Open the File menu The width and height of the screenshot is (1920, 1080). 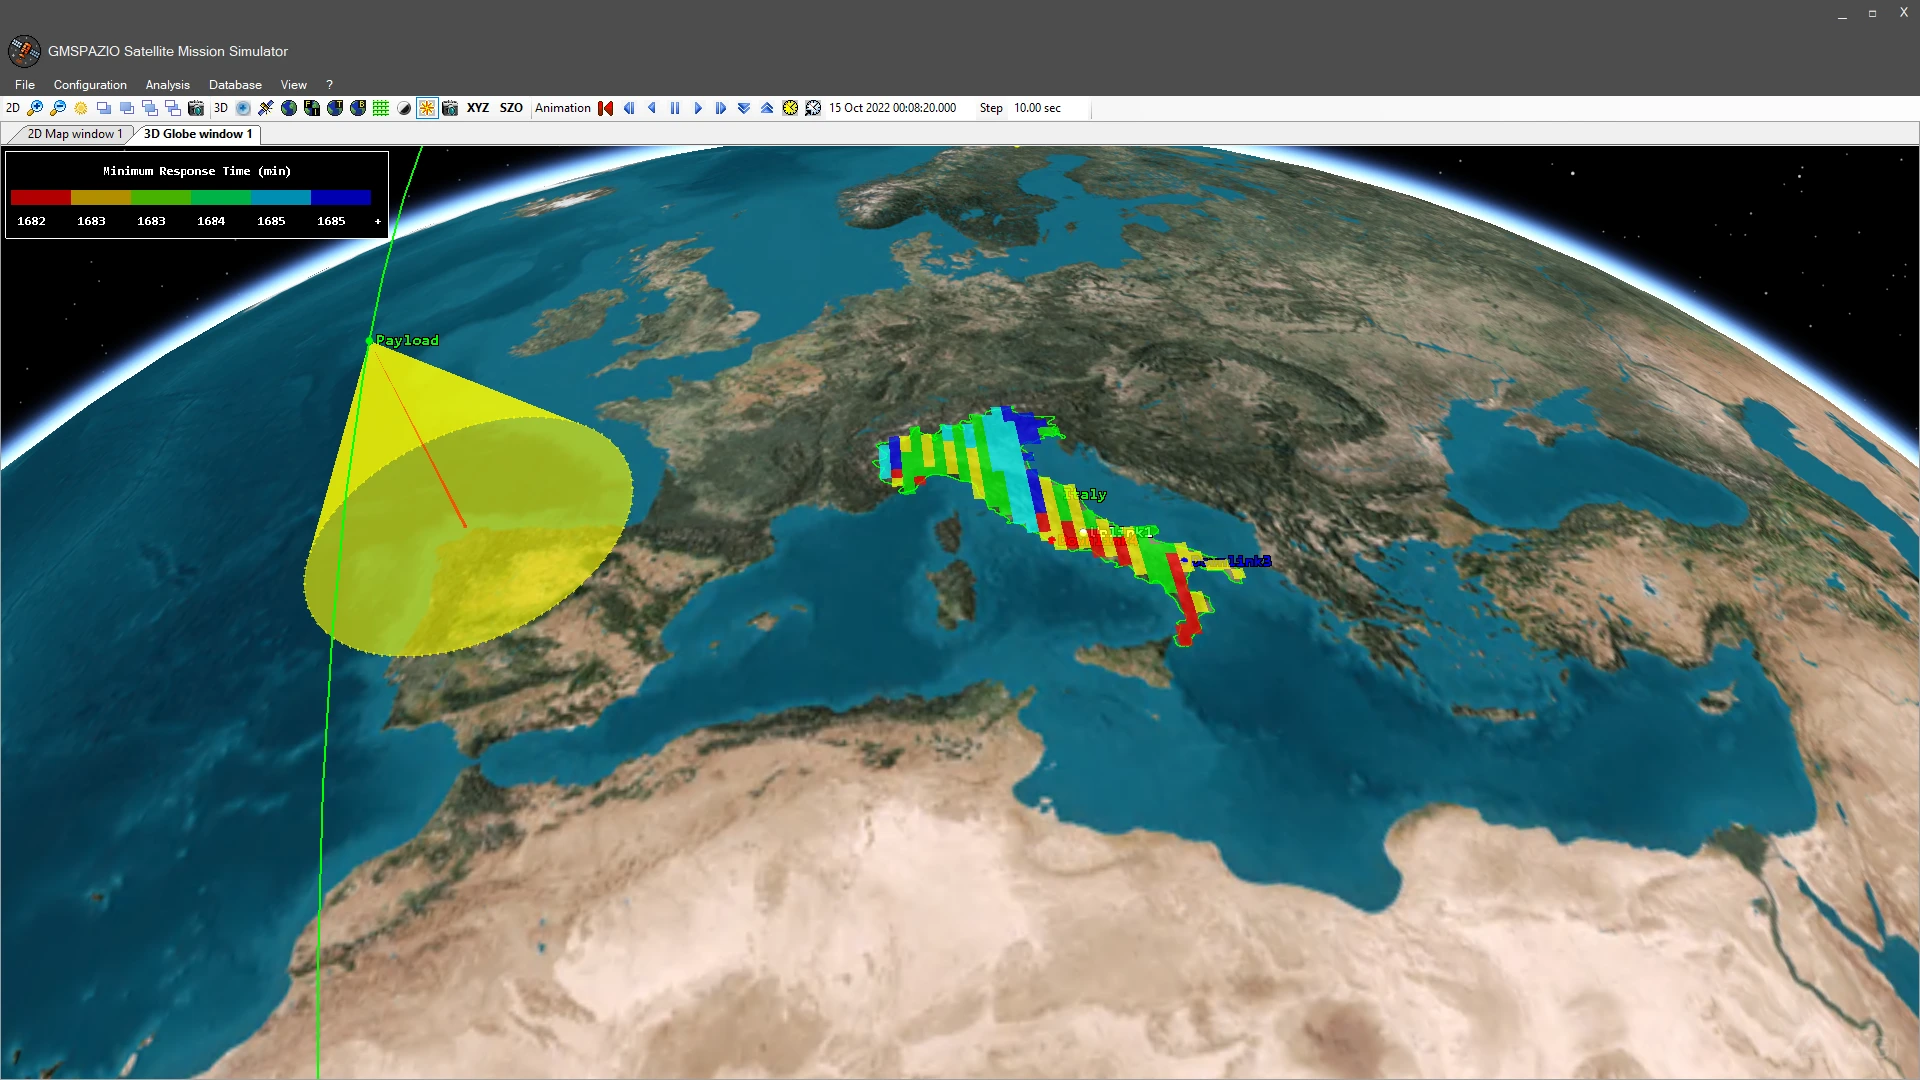click(x=25, y=85)
